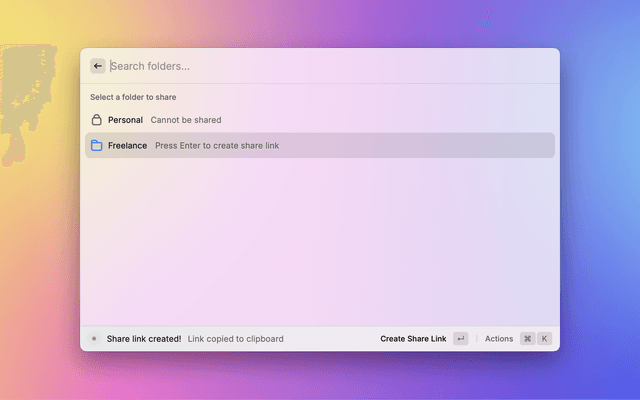Click the K key icon
Image resolution: width=640 pixels, height=400 pixels.
(x=544, y=339)
